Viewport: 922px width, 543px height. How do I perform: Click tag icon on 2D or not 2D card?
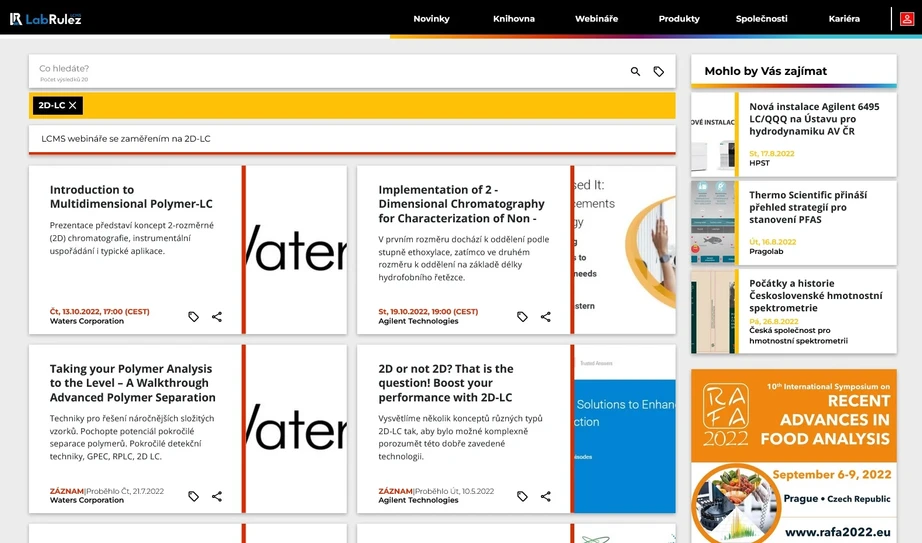(522, 496)
